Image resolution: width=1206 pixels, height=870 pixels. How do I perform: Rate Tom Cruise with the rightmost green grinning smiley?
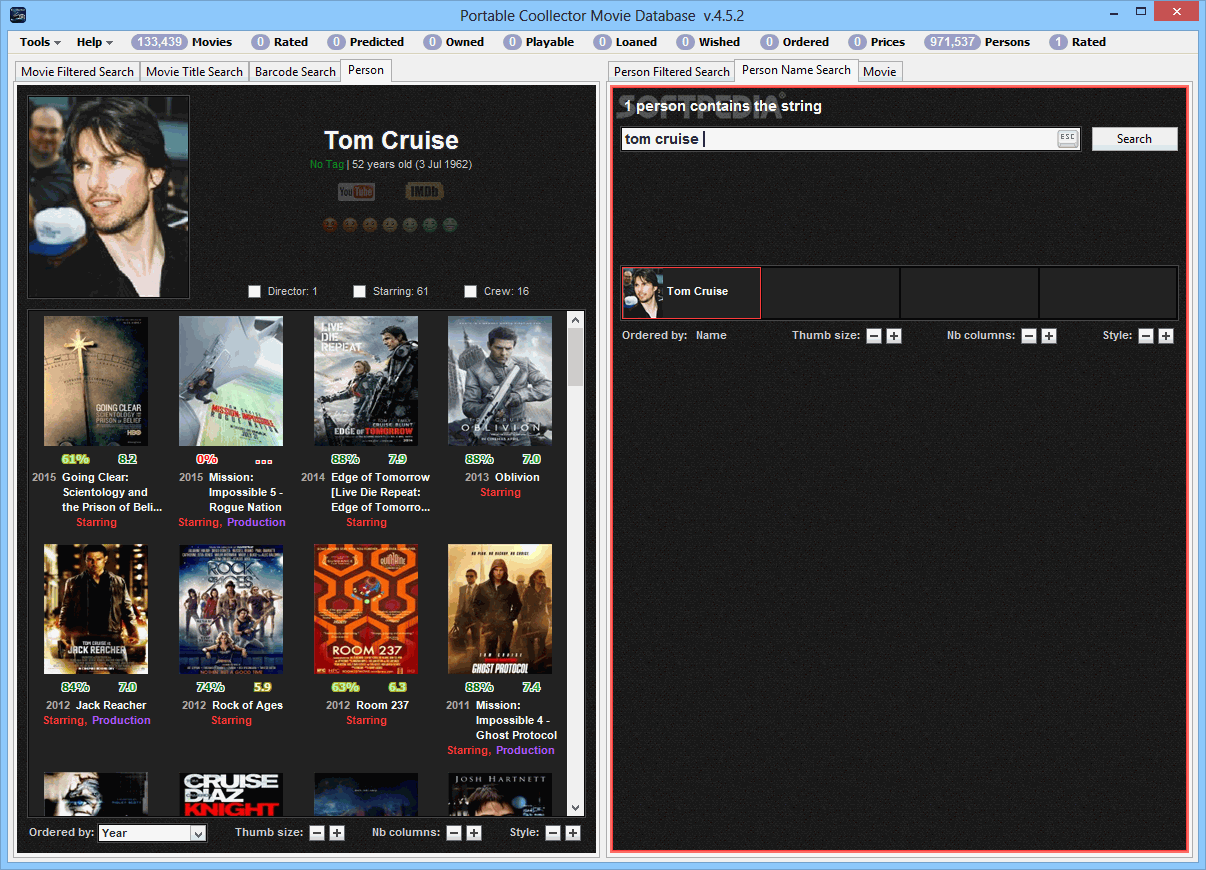point(450,225)
